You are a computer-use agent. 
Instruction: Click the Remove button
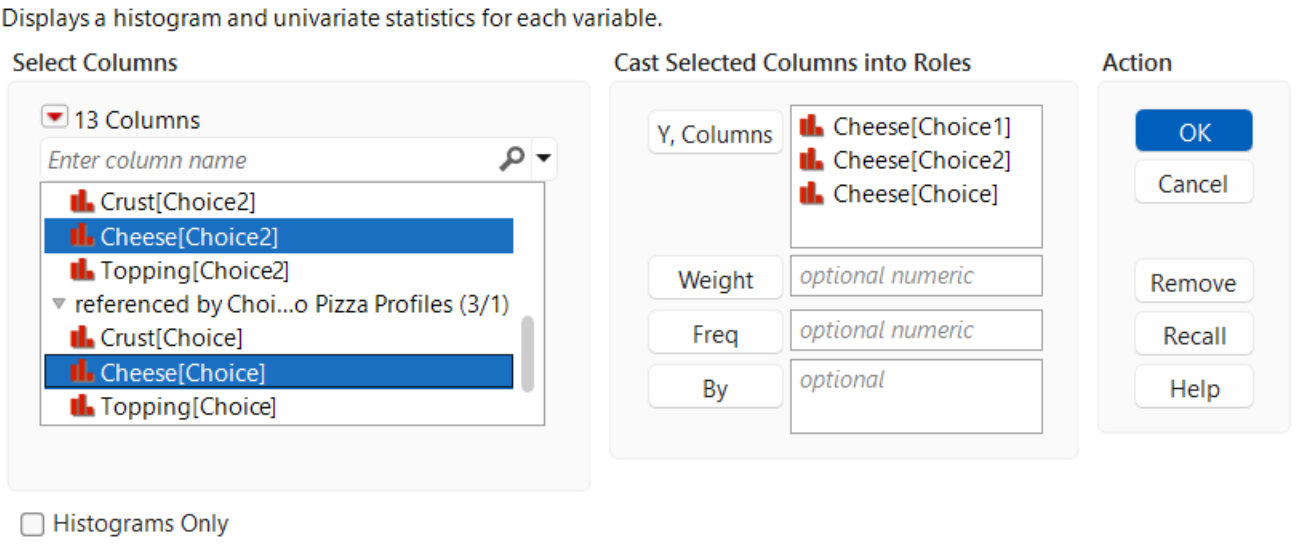point(1193,283)
